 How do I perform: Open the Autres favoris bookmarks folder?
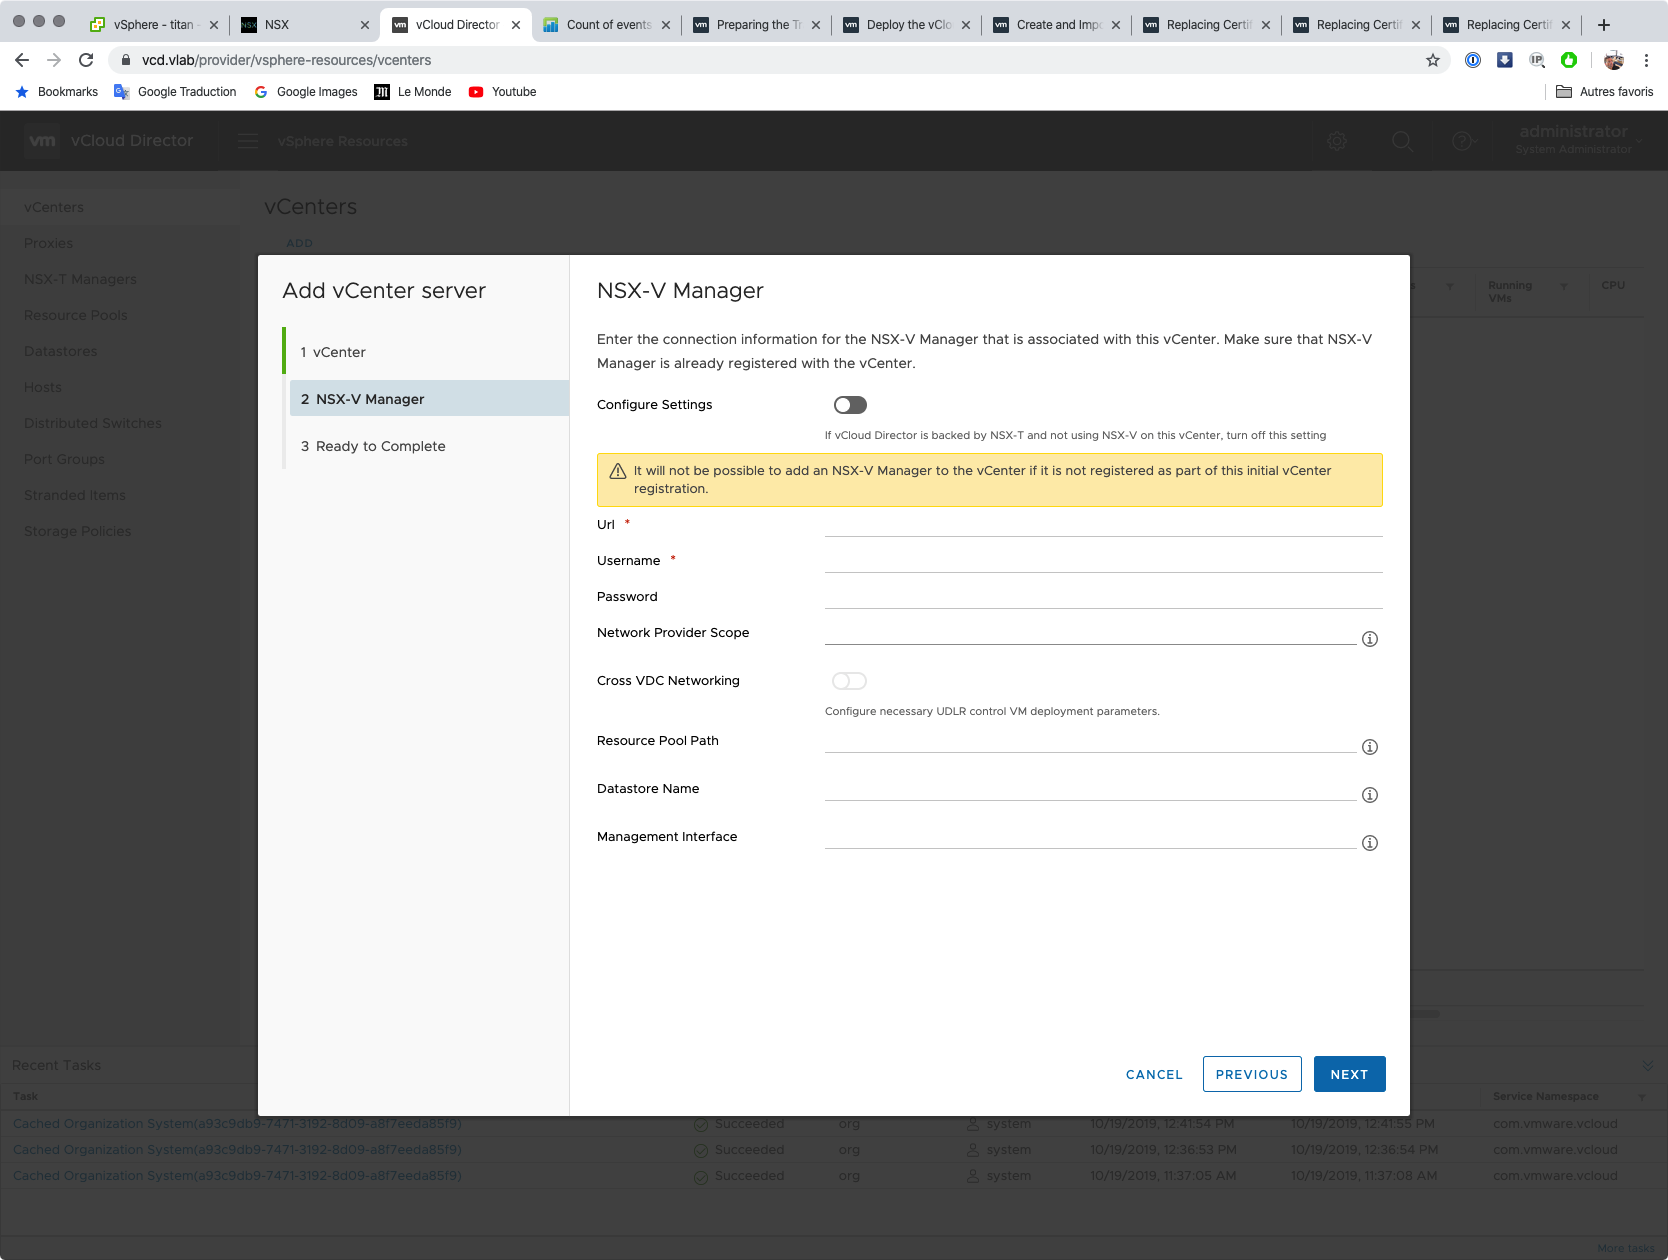1604,92
